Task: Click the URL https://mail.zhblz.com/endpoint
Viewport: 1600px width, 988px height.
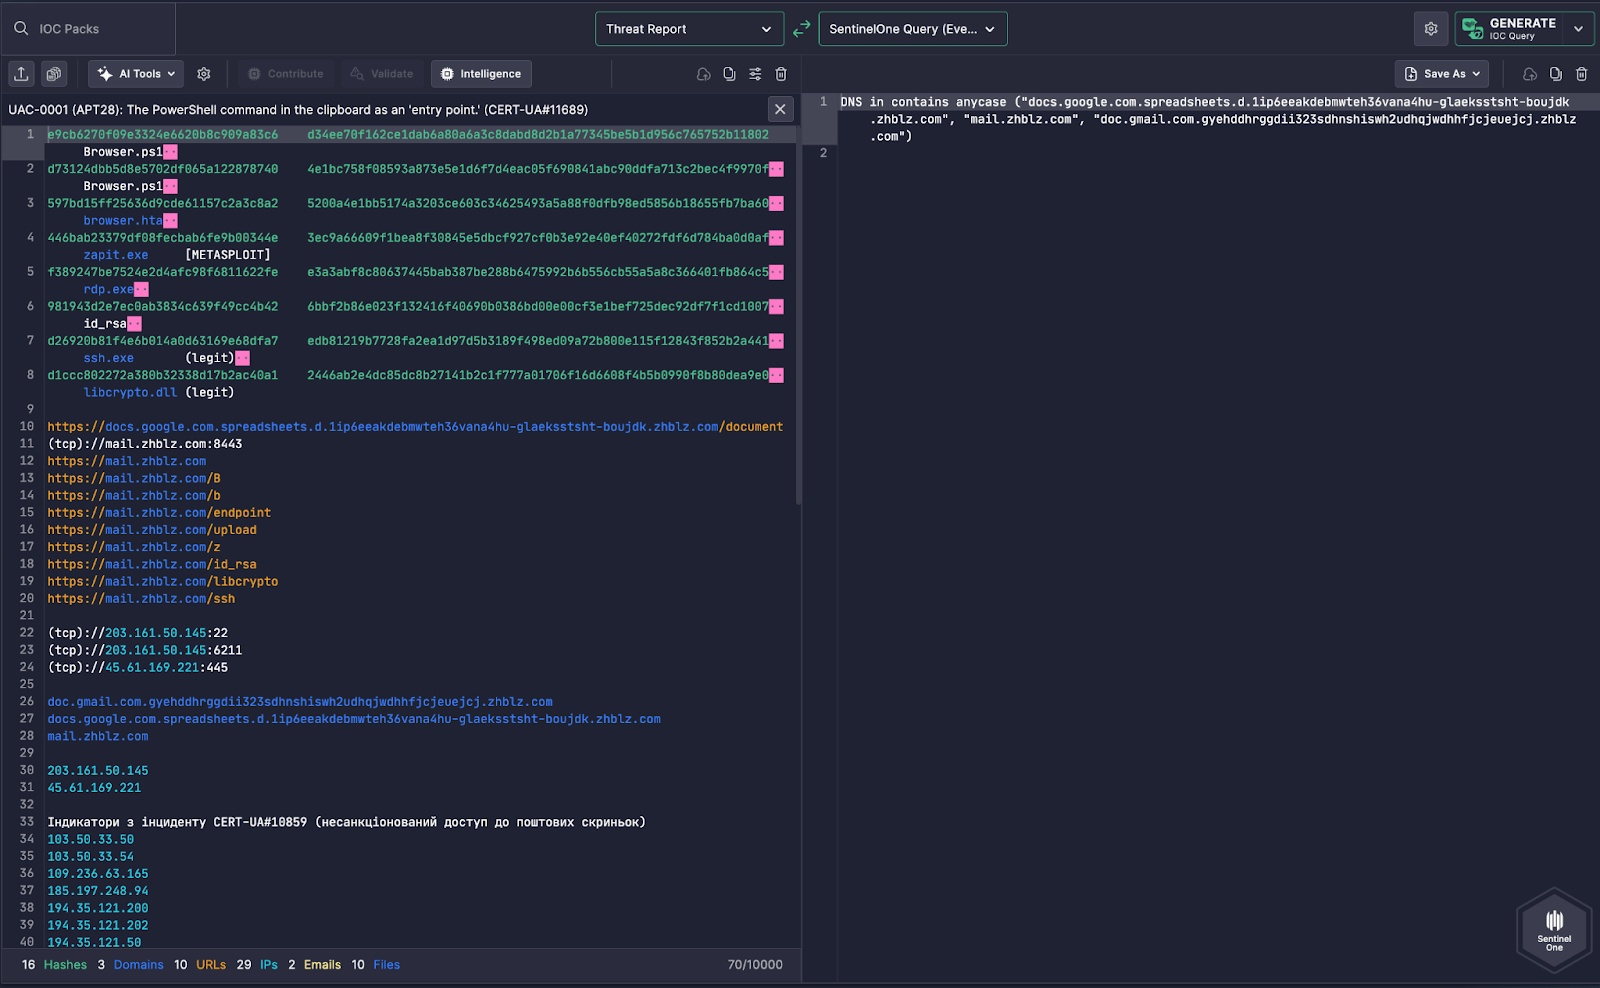Action: (159, 513)
